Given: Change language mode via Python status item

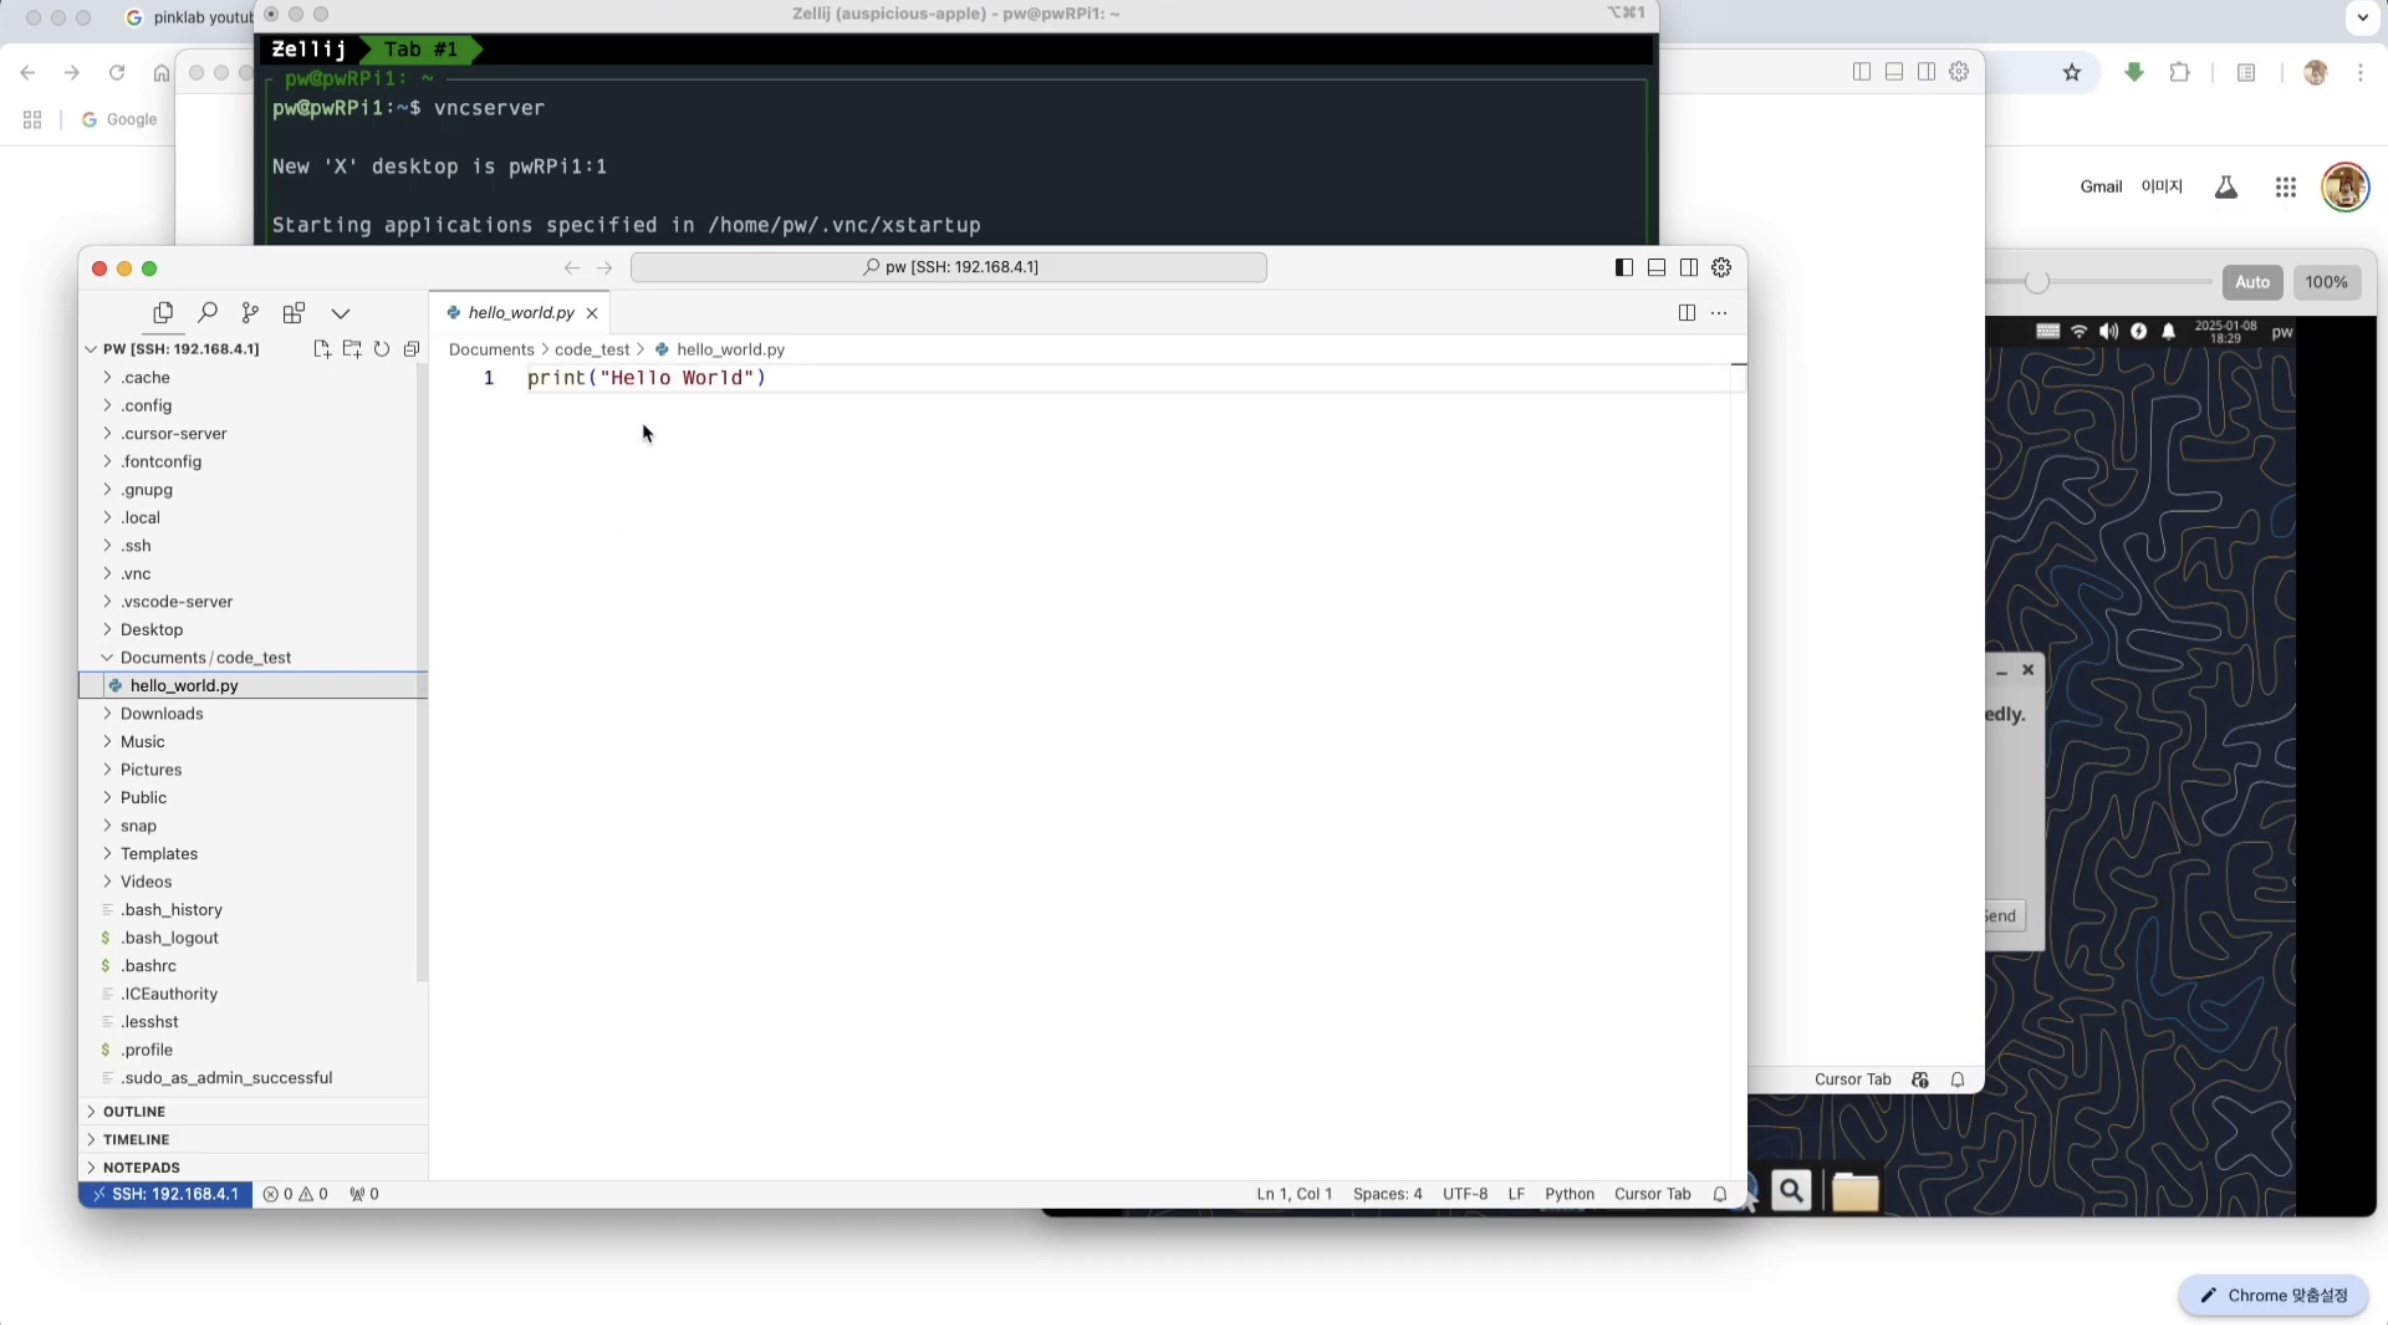Looking at the screenshot, I should (1568, 1194).
